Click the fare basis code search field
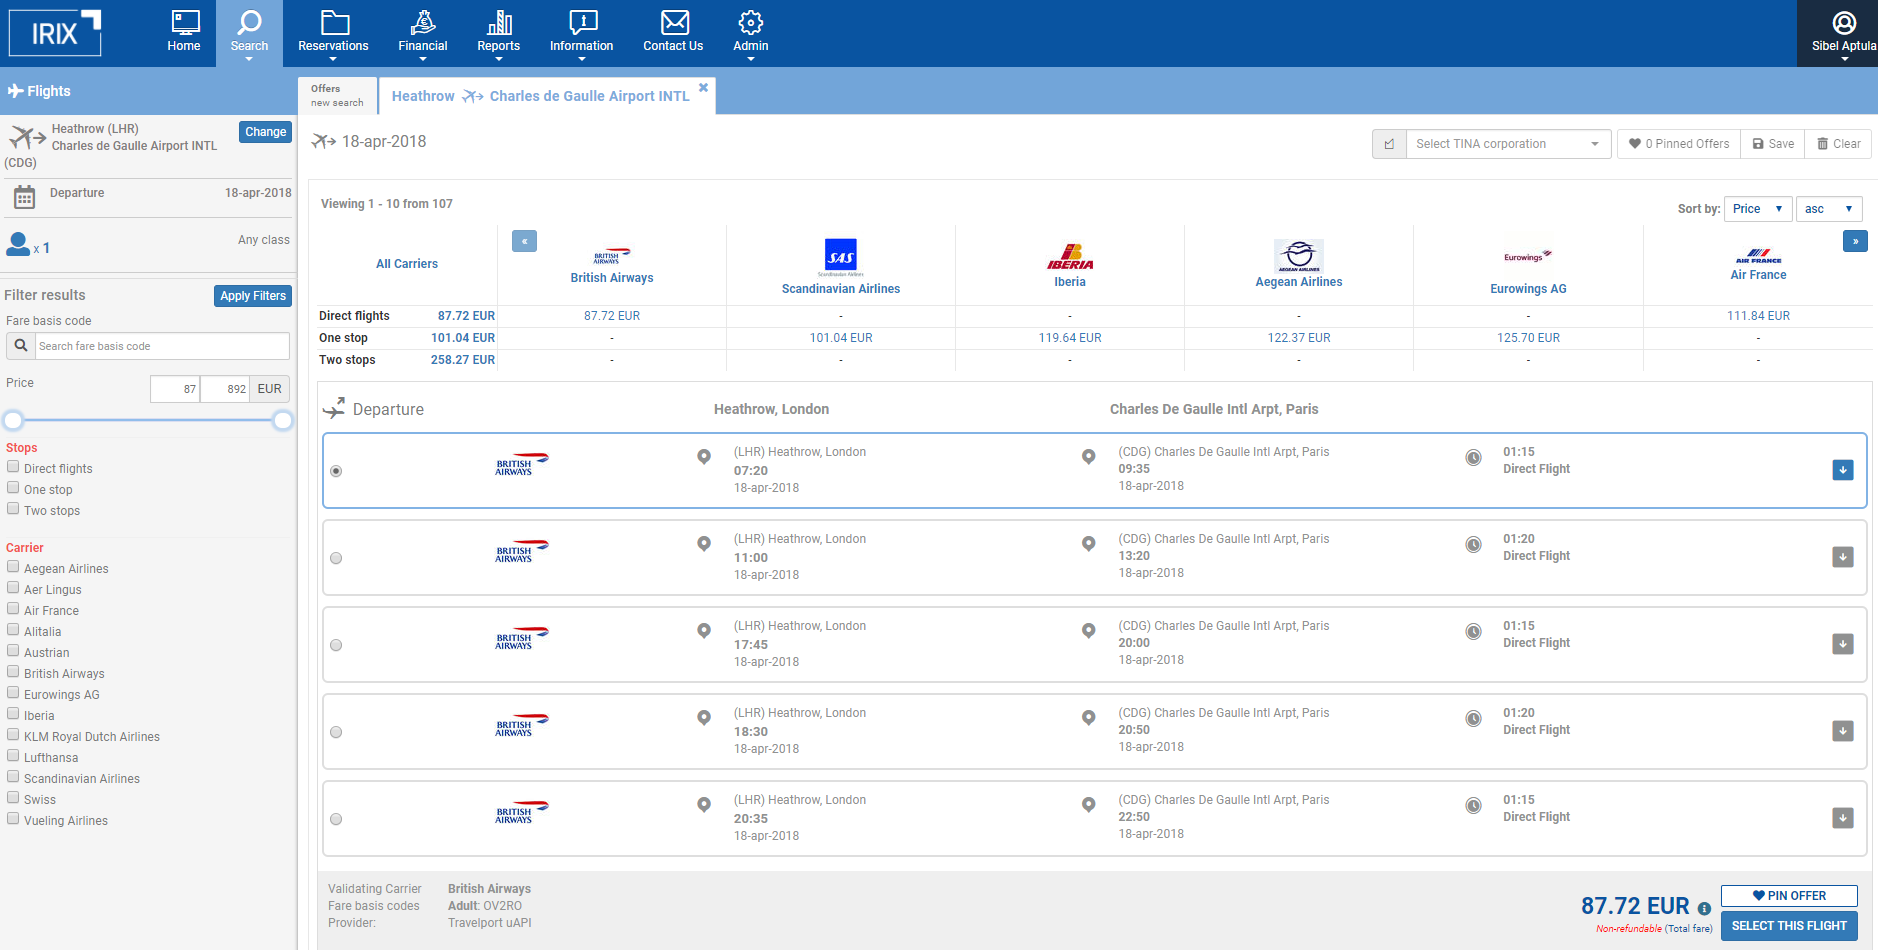This screenshot has width=1878, height=950. pos(162,346)
